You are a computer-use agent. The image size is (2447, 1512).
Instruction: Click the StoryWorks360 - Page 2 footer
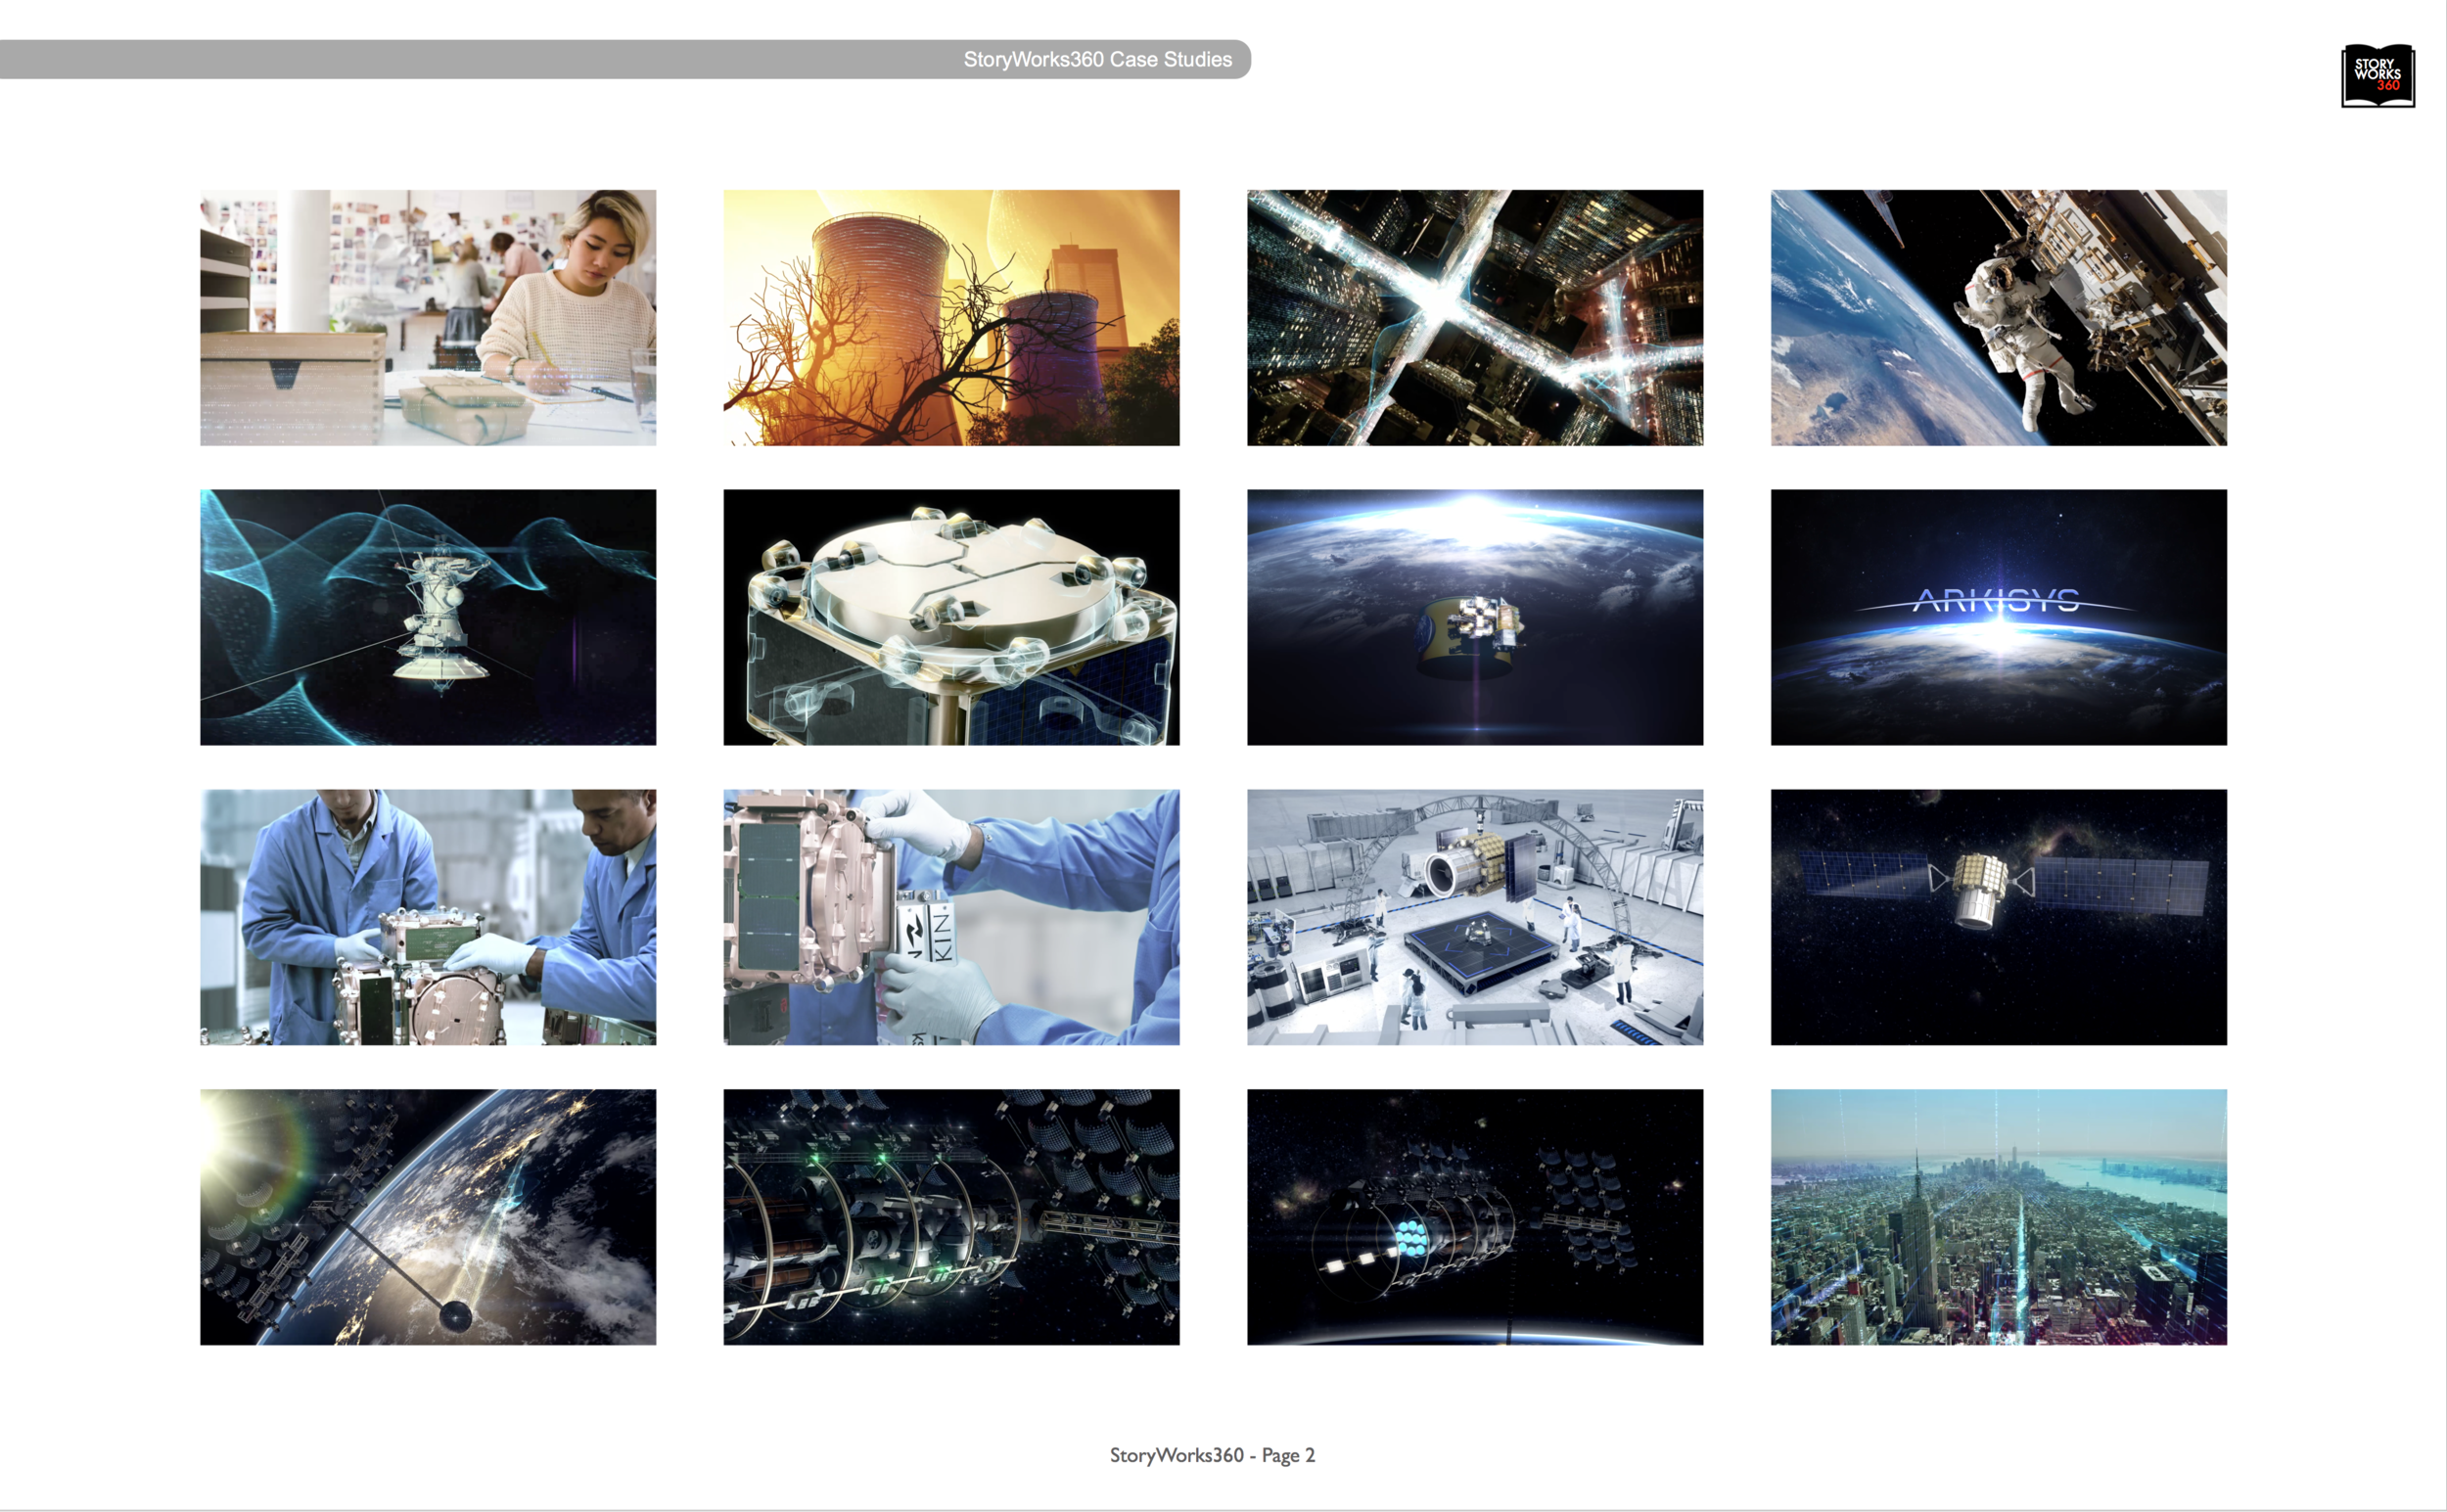pos(1212,1455)
